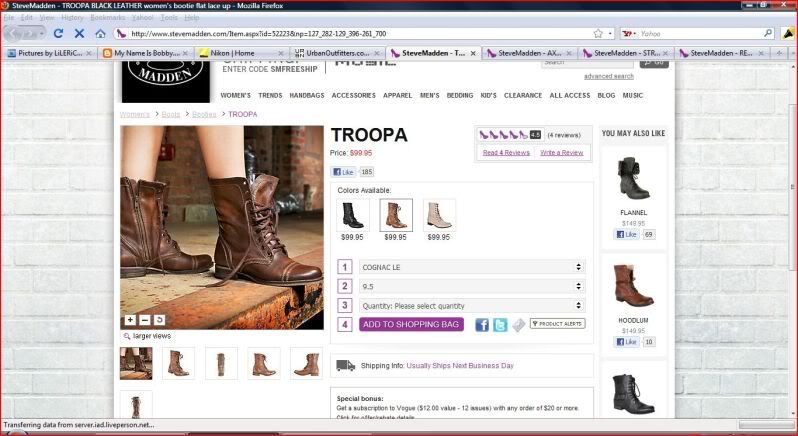Switch to the SteveMadden - AX tab
The height and width of the screenshot is (436, 798).
point(529,53)
